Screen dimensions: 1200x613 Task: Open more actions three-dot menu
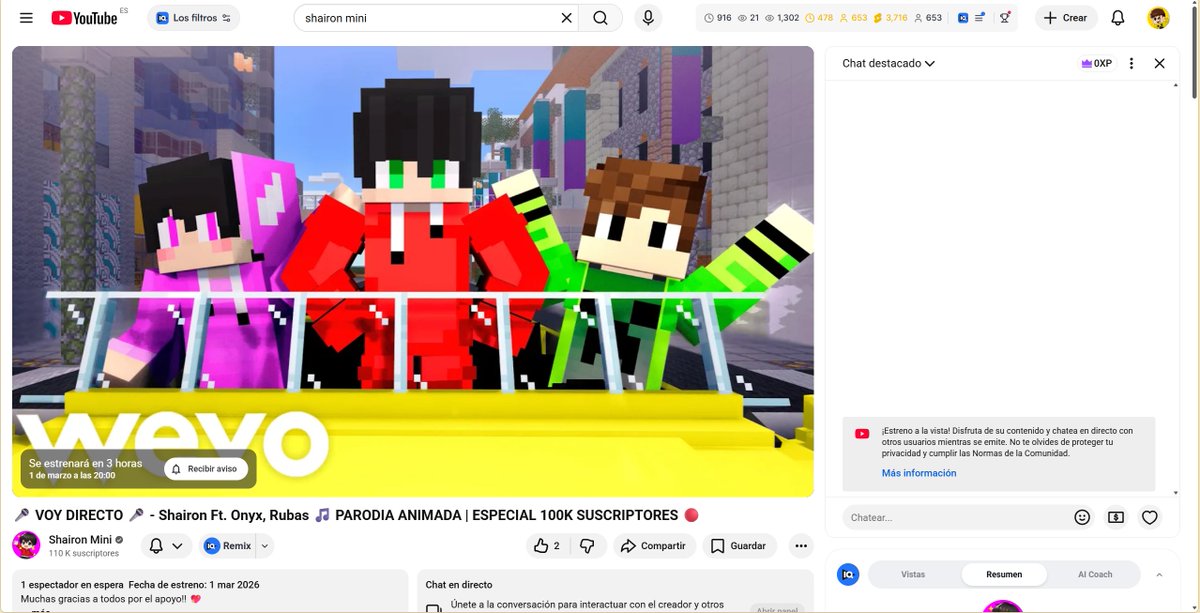click(x=800, y=546)
